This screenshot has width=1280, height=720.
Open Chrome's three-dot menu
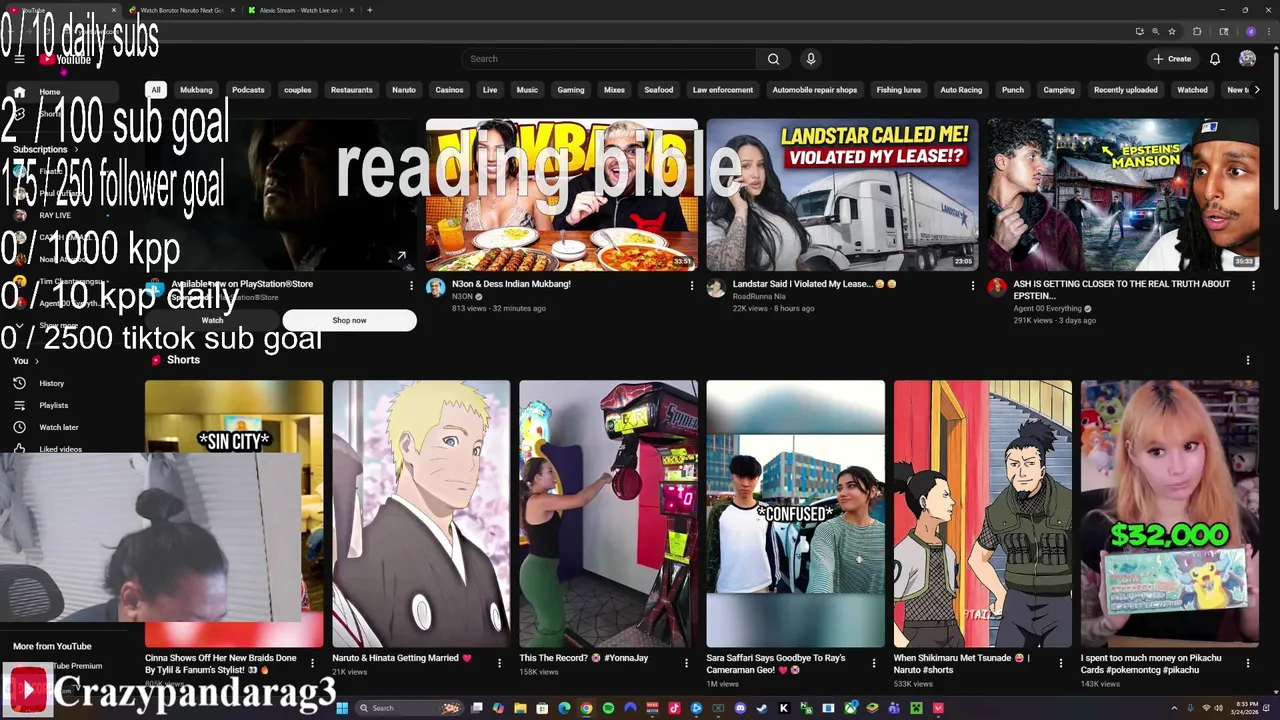point(1268,31)
